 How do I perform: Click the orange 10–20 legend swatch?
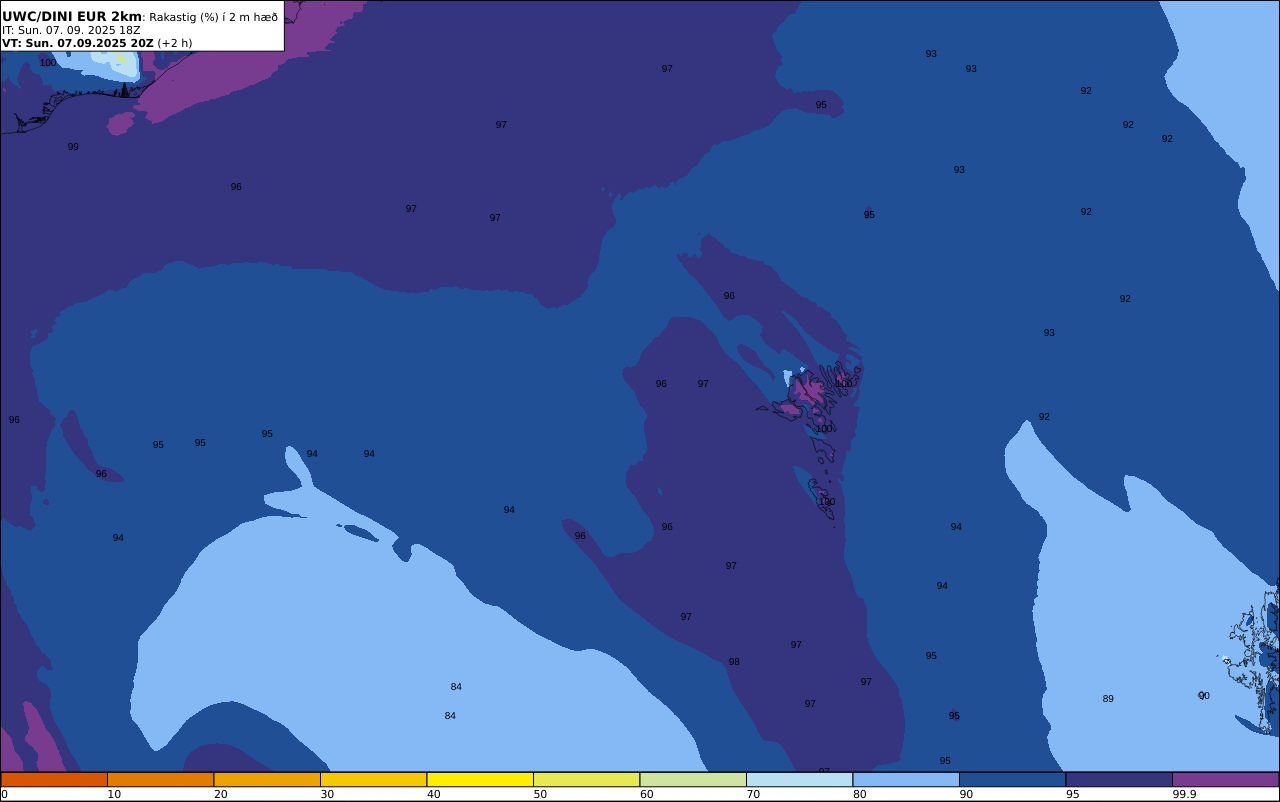point(160,779)
